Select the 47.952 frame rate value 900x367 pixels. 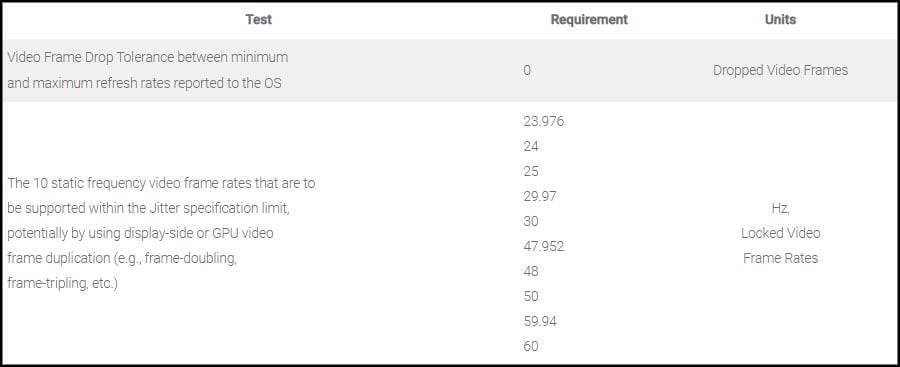(x=544, y=246)
